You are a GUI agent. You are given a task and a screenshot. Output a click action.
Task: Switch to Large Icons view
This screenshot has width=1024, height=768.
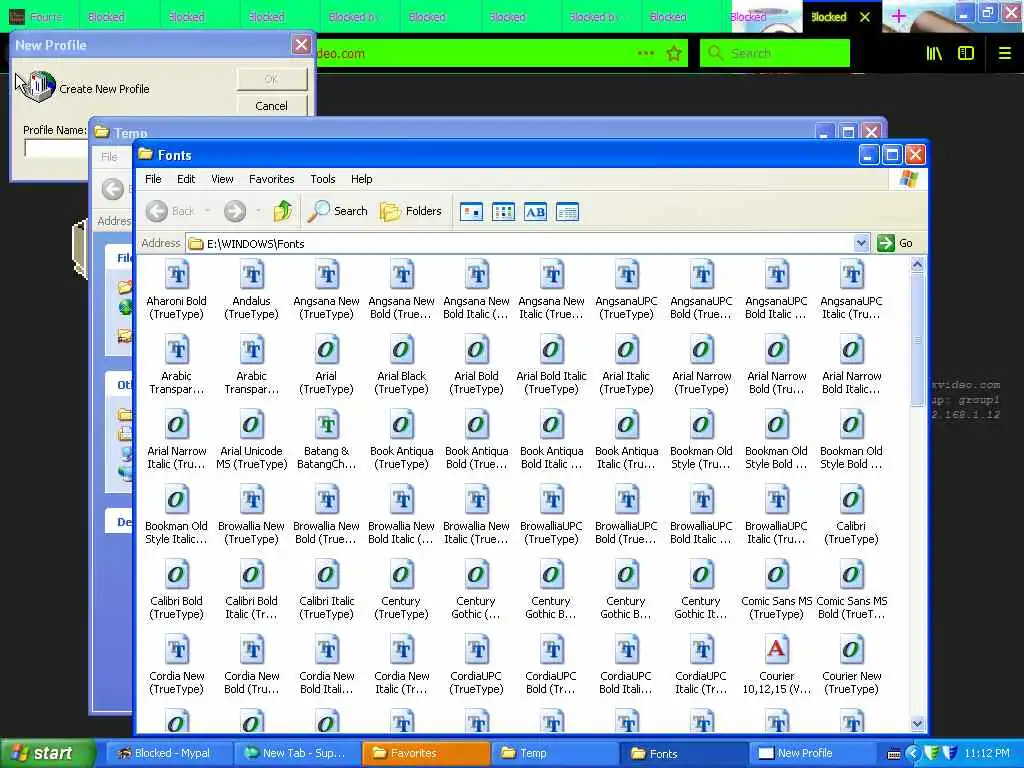472,212
